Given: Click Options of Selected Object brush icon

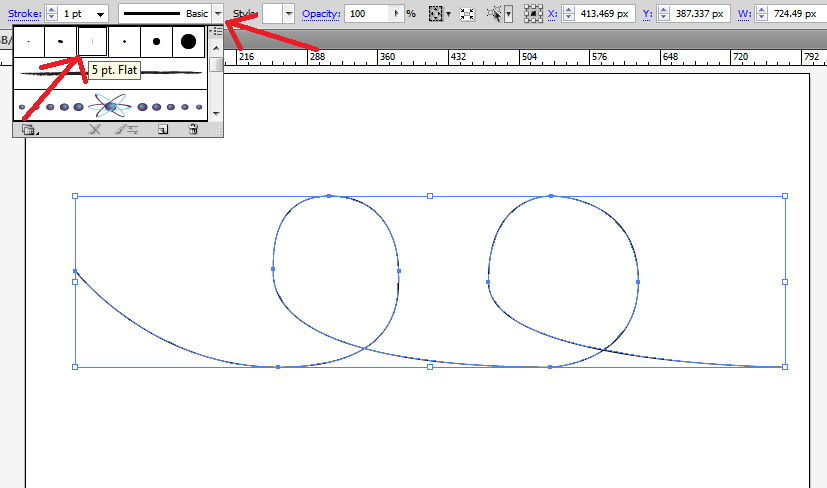Looking at the screenshot, I should tap(127, 129).
